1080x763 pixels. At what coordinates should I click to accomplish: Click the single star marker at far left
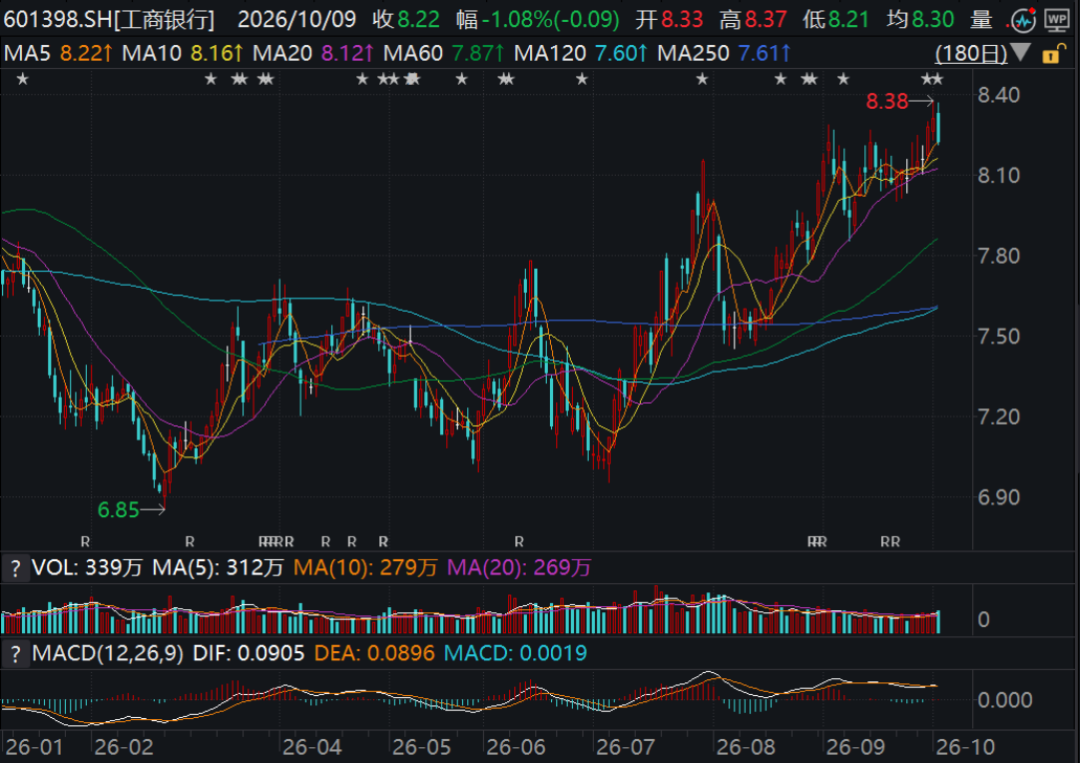tap(23, 79)
